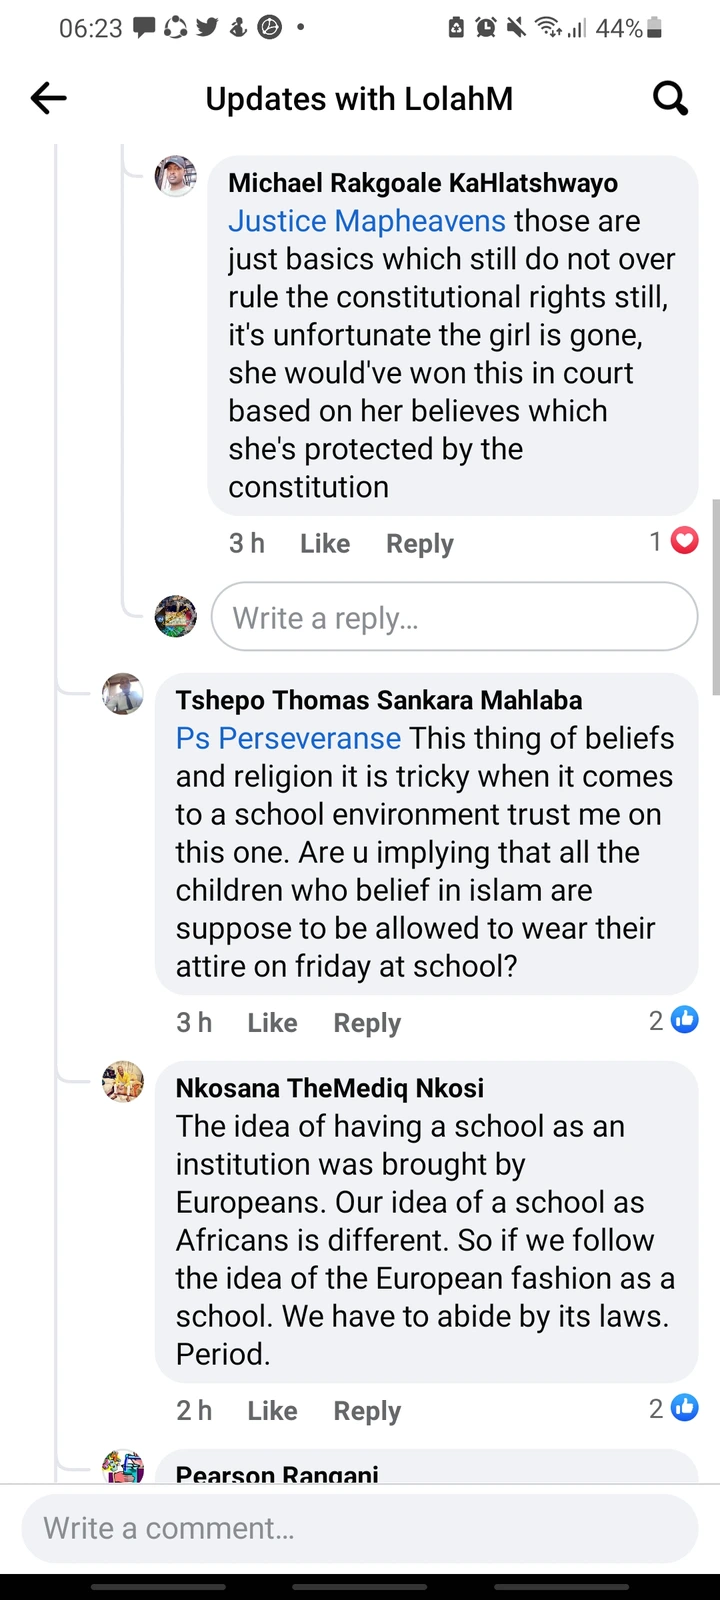Image resolution: width=720 pixels, height=1600 pixels.
Task: Reply to Nkosana's comment about schools
Action: [x=367, y=1410]
